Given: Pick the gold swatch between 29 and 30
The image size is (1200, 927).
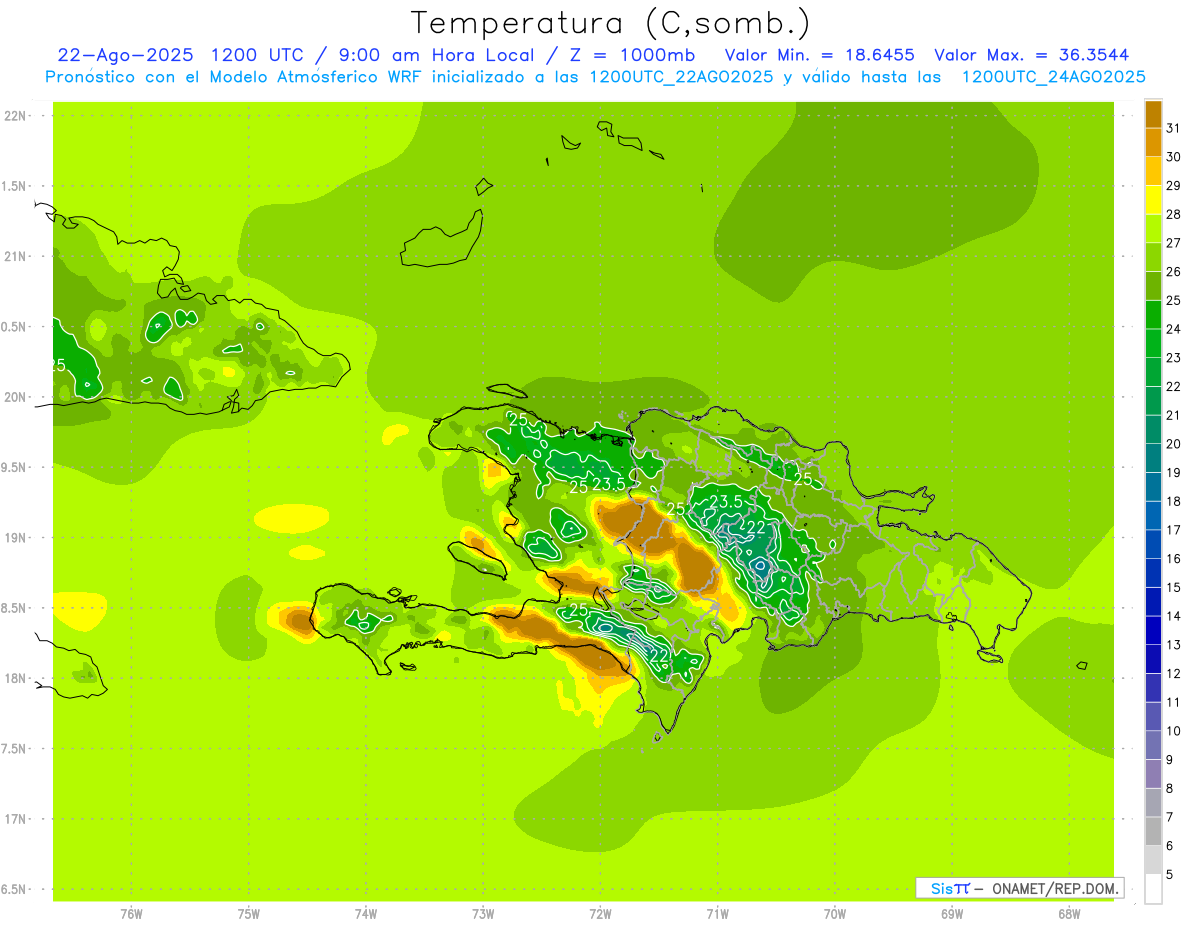Looking at the screenshot, I should 1153,171.
